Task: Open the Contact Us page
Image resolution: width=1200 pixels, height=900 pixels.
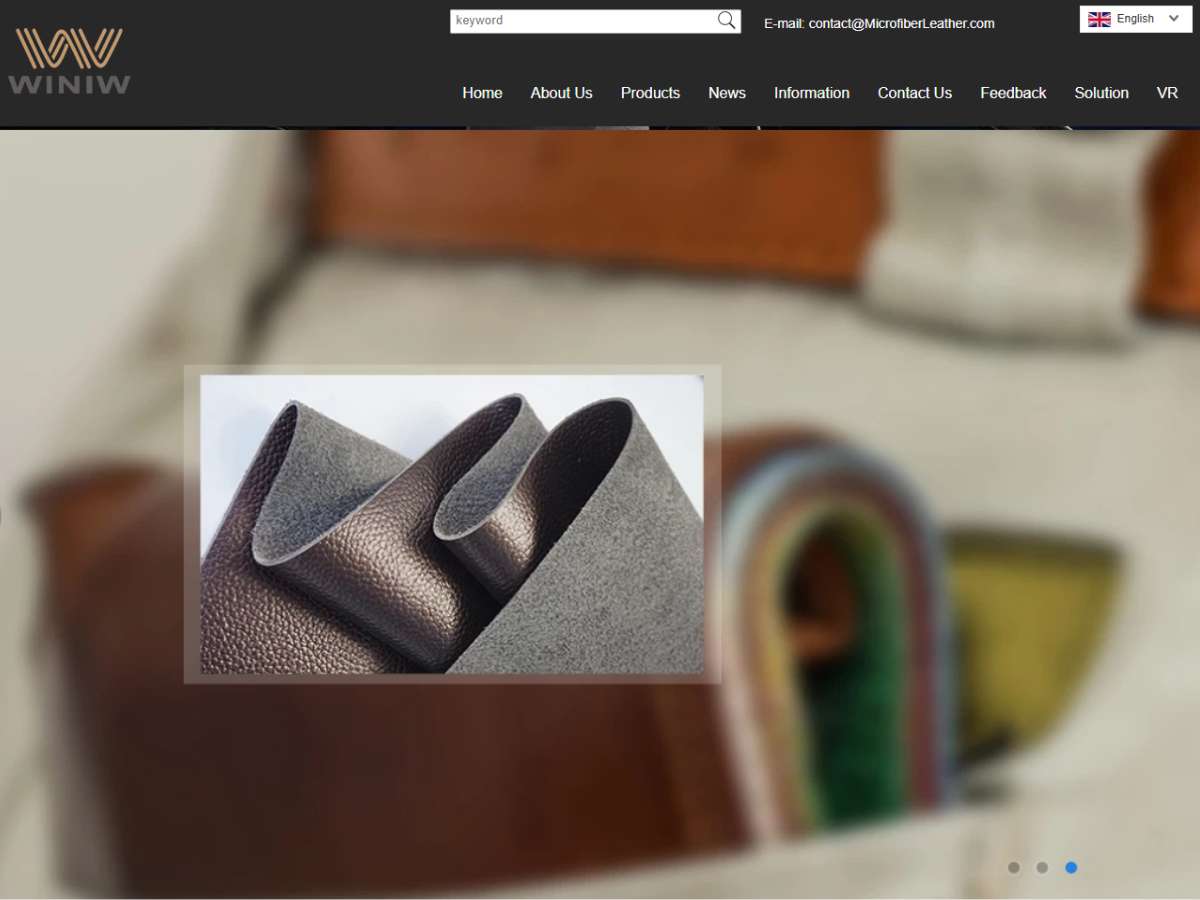Action: tap(915, 93)
